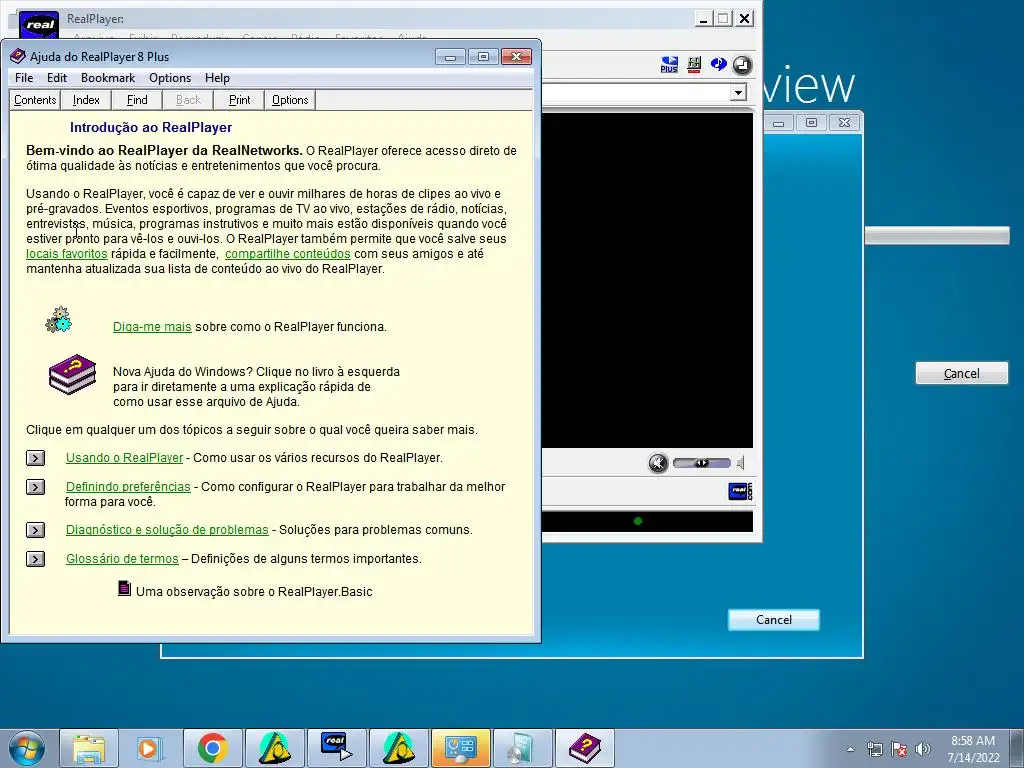1024x768 pixels.
Task: Follow the locais favoritos link
Action: 67,254
